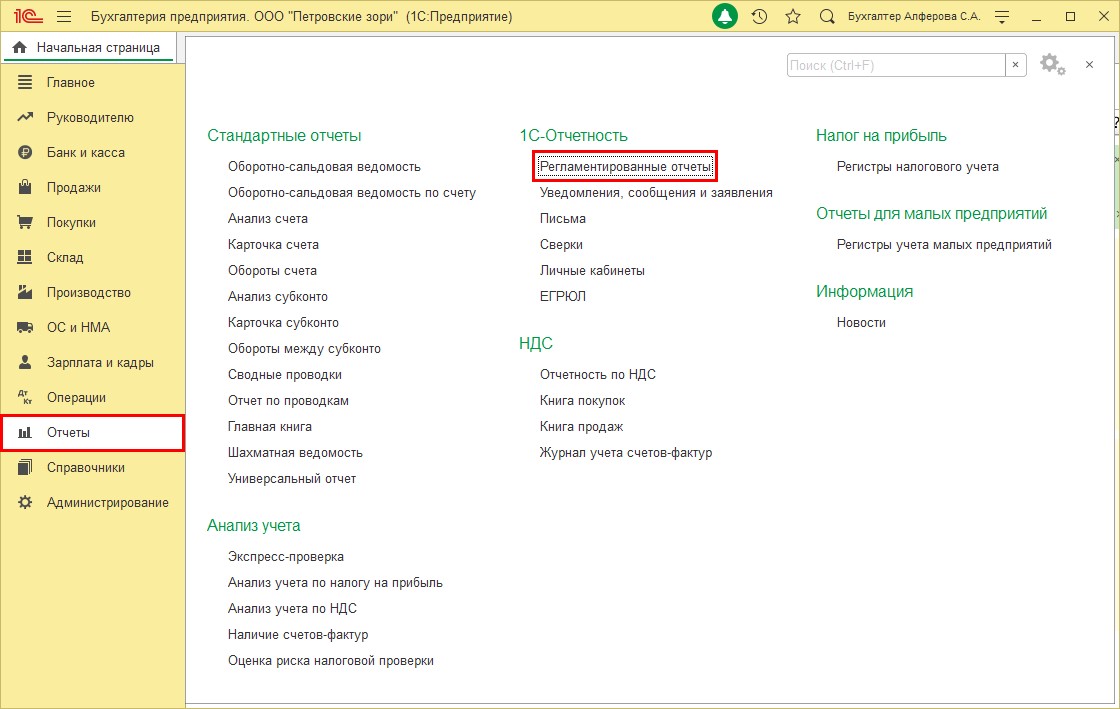This screenshot has width=1120, height=709.
Task: Open the Письма link
Action: [x=562, y=218]
